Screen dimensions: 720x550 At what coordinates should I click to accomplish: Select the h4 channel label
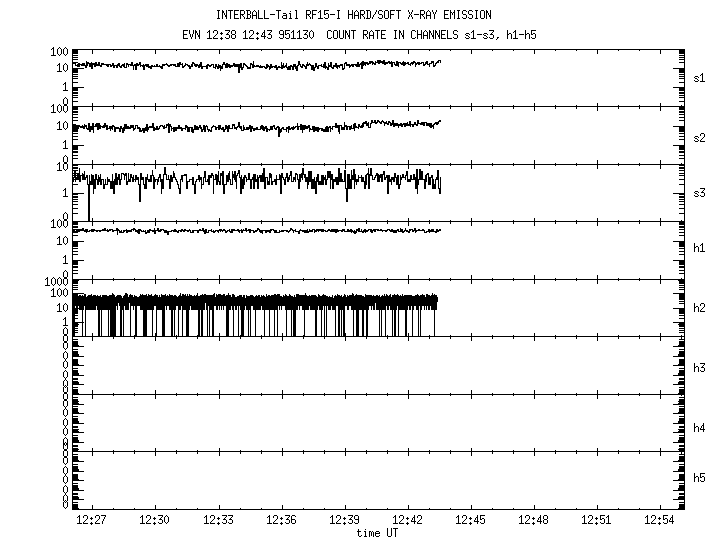(x=699, y=428)
